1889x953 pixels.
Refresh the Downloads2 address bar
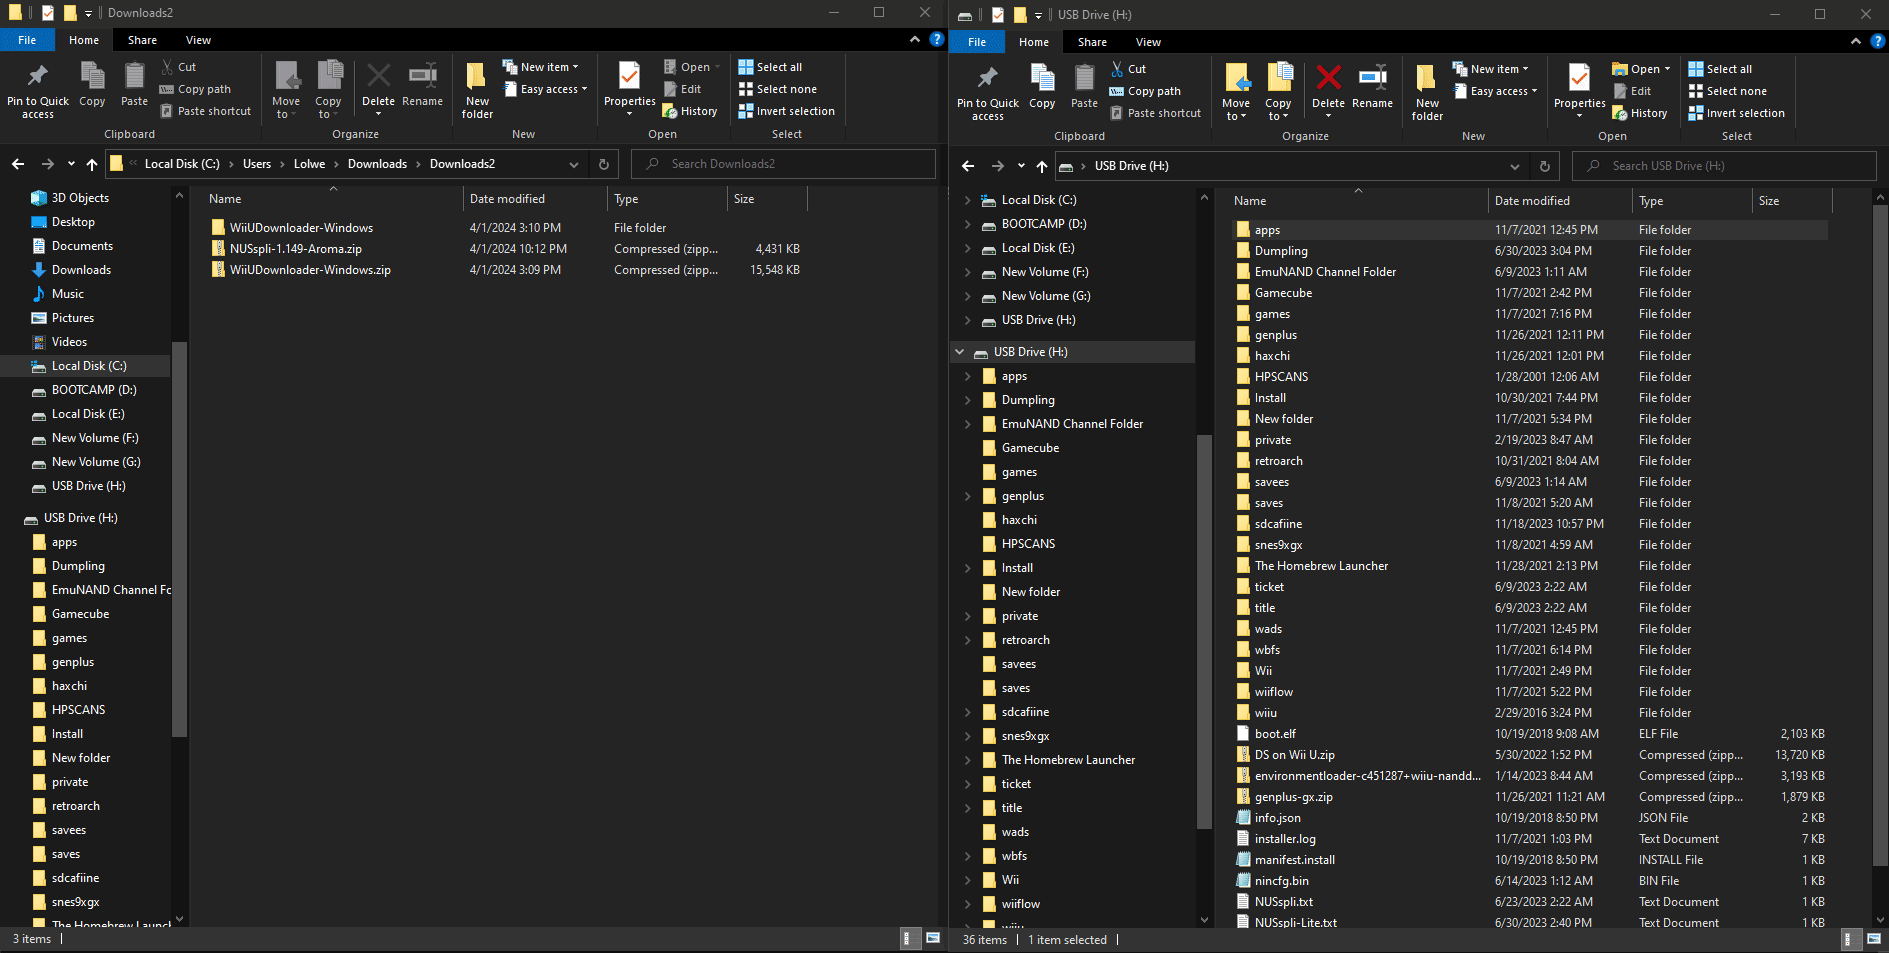tap(603, 164)
